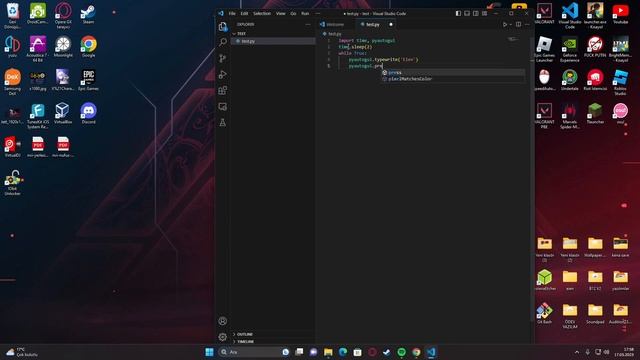
Task: Select the Epic Games desktop icon
Action: pos(88,80)
